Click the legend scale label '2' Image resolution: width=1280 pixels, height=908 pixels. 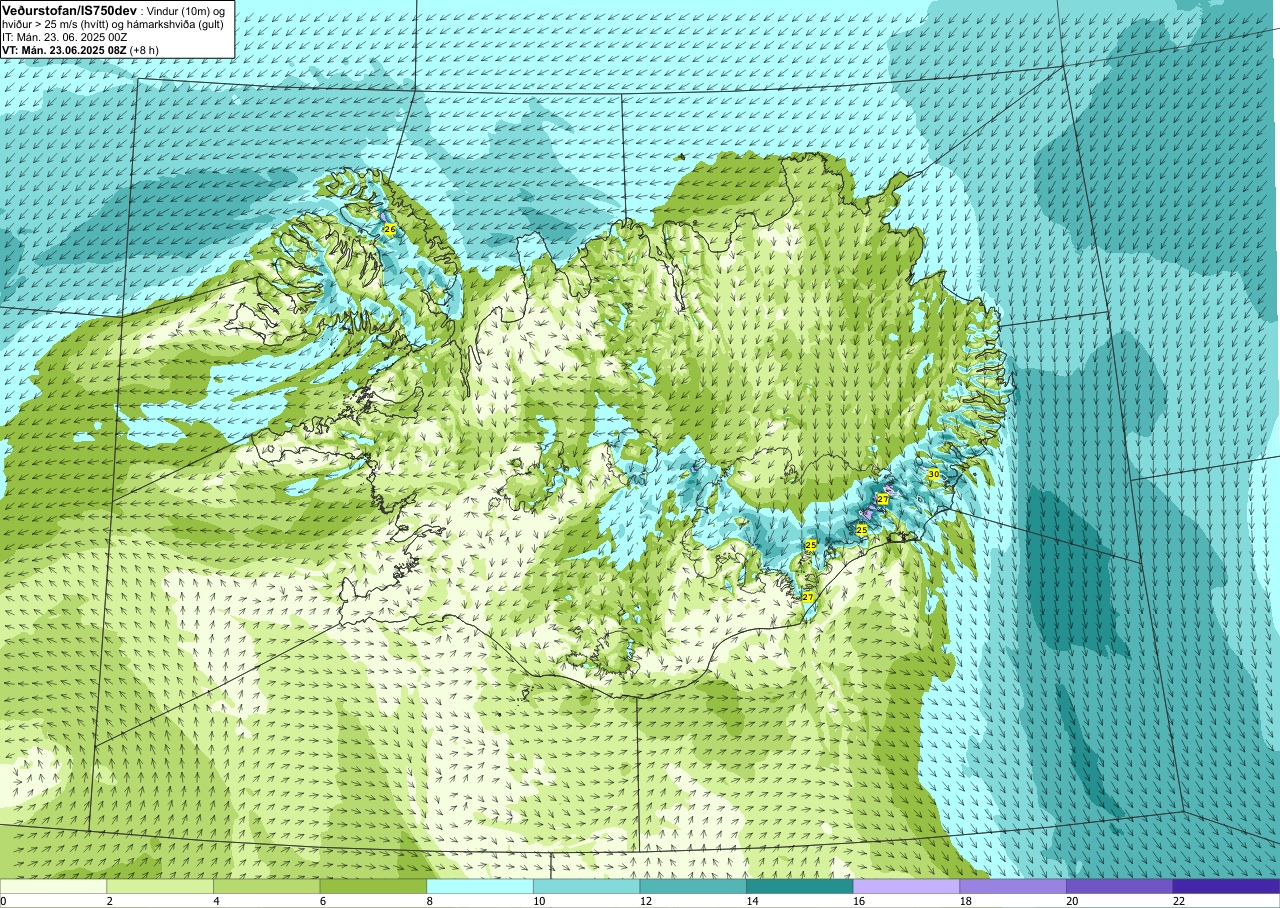coord(109,901)
